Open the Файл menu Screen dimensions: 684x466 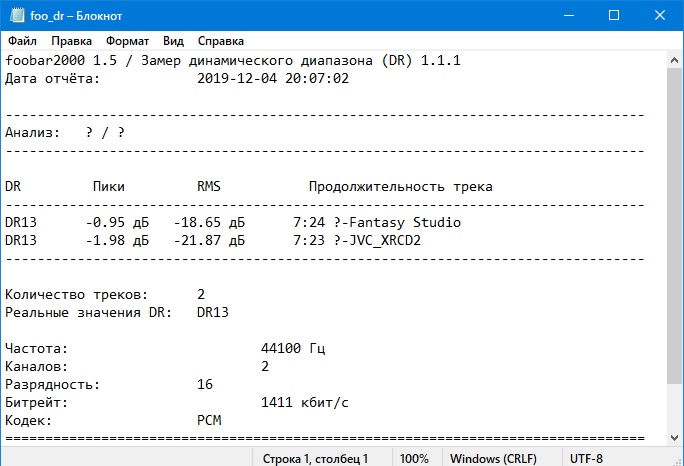click(22, 41)
